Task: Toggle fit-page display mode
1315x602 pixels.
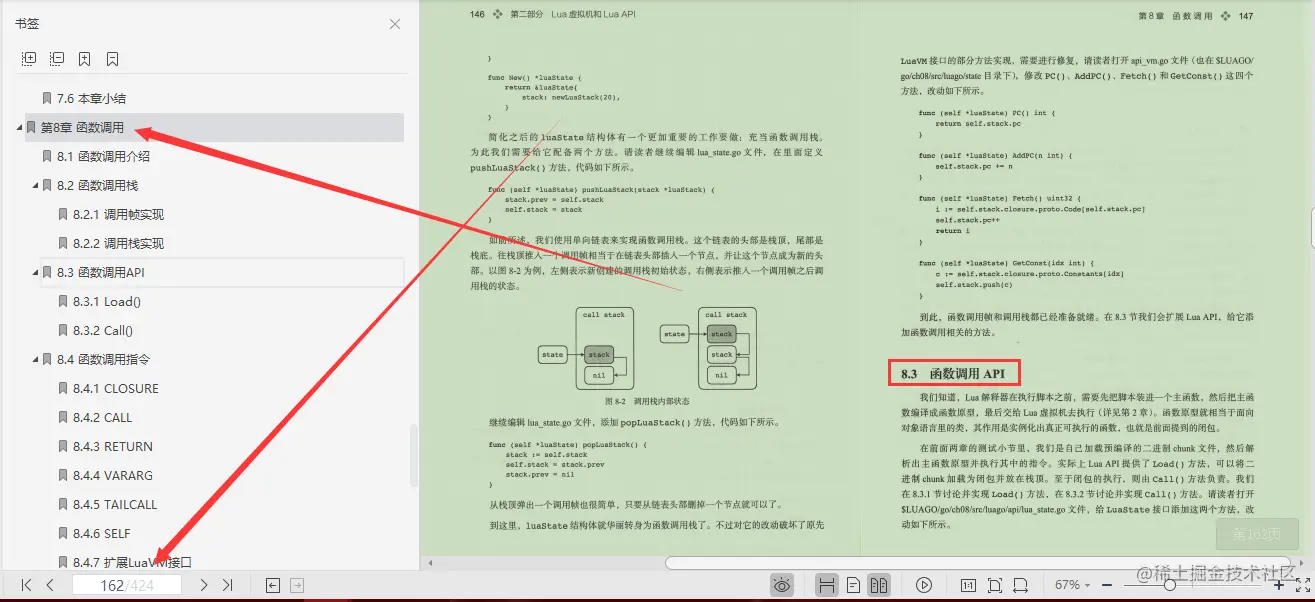Action: click(x=996, y=585)
